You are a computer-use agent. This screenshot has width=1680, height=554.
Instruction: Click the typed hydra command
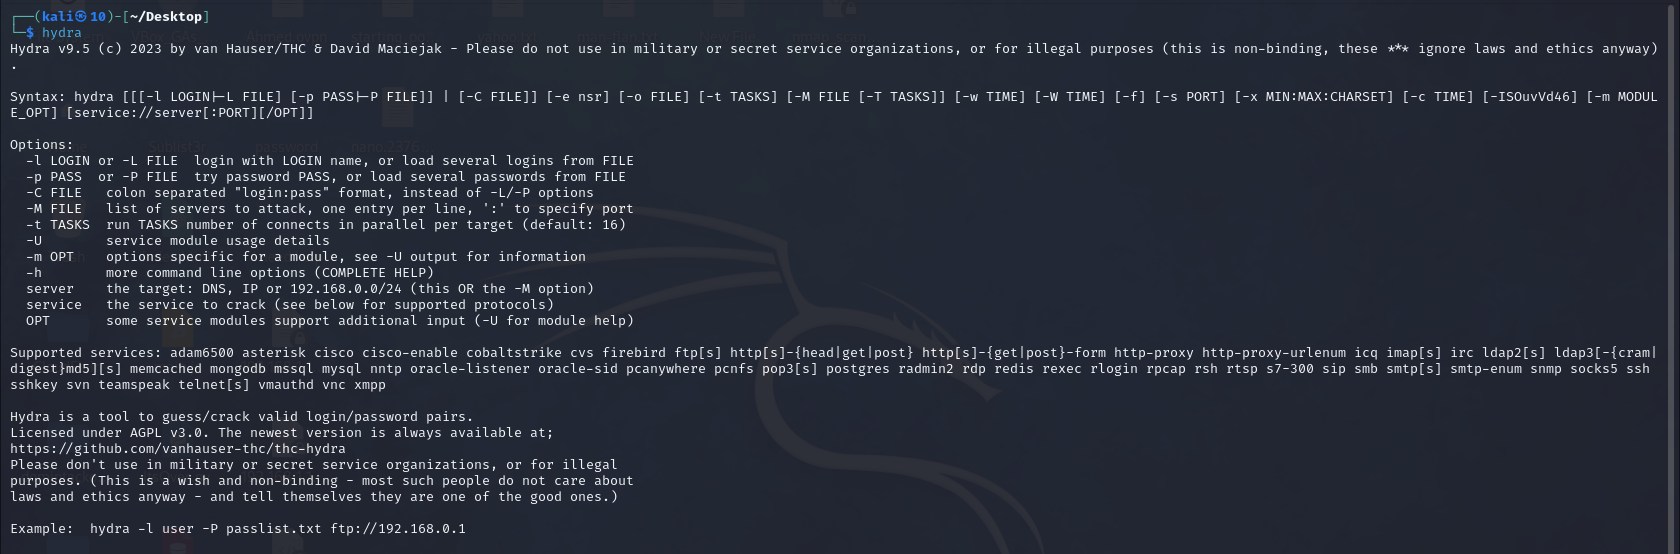62,33
